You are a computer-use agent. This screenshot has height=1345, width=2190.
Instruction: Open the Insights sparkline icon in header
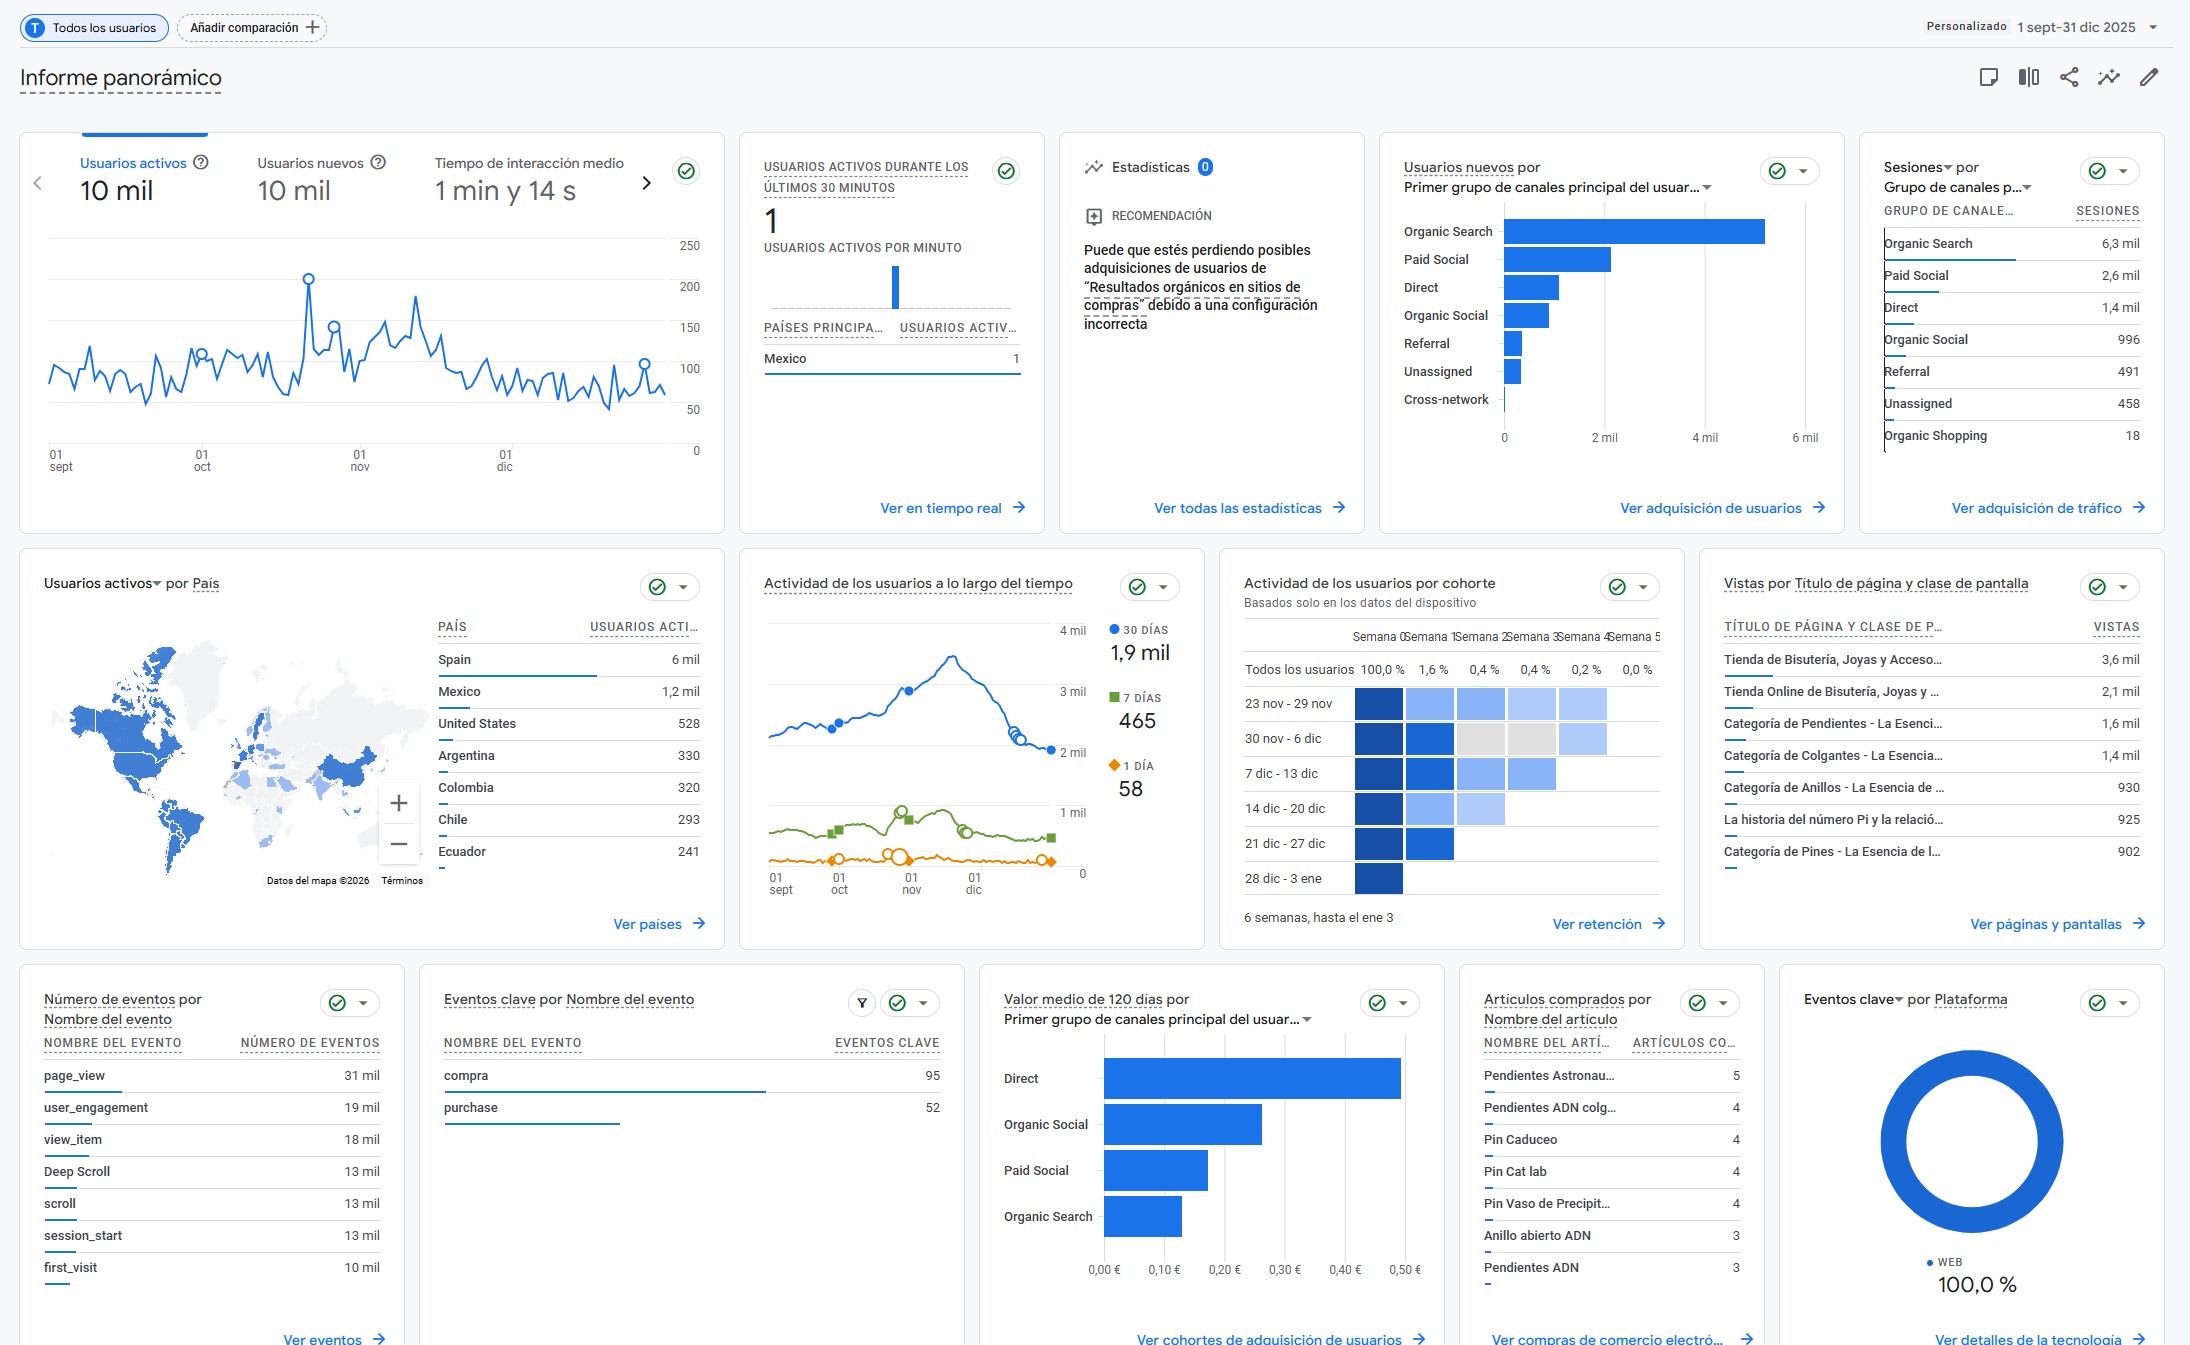pyautogui.click(x=2109, y=77)
